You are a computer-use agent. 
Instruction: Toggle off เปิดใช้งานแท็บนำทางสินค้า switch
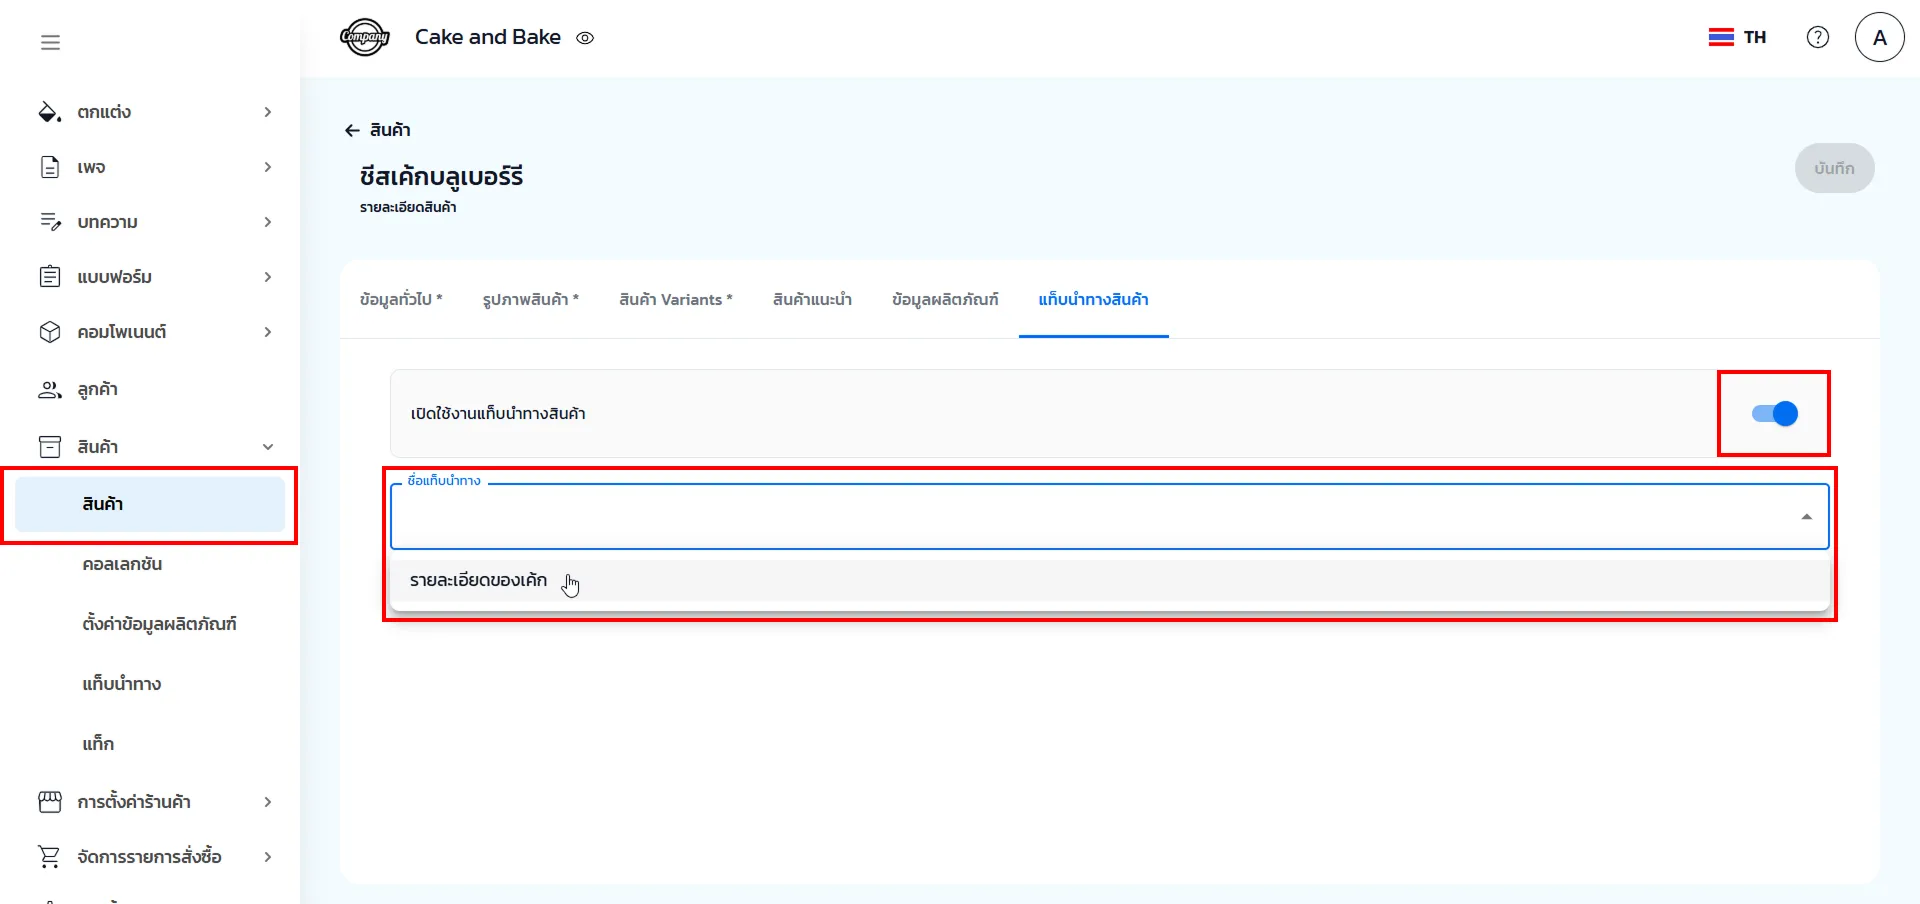click(x=1774, y=414)
